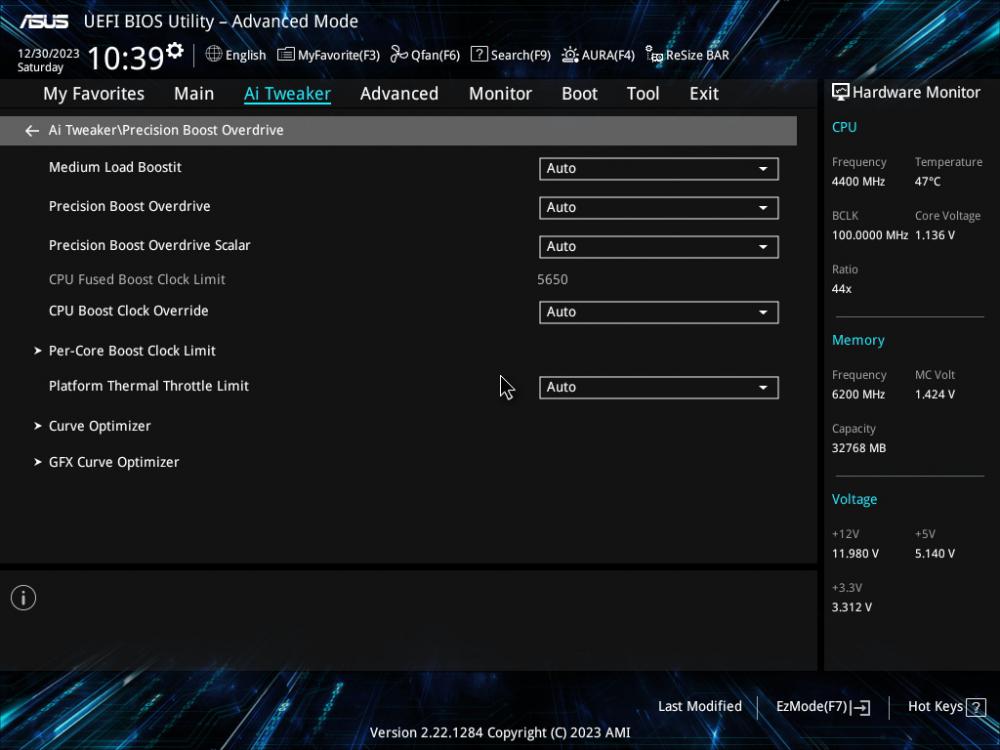Viewport: 1000px width, 750px height.
Task: Click CPU frequency value 4400 MHz
Action: click(x=858, y=182)
